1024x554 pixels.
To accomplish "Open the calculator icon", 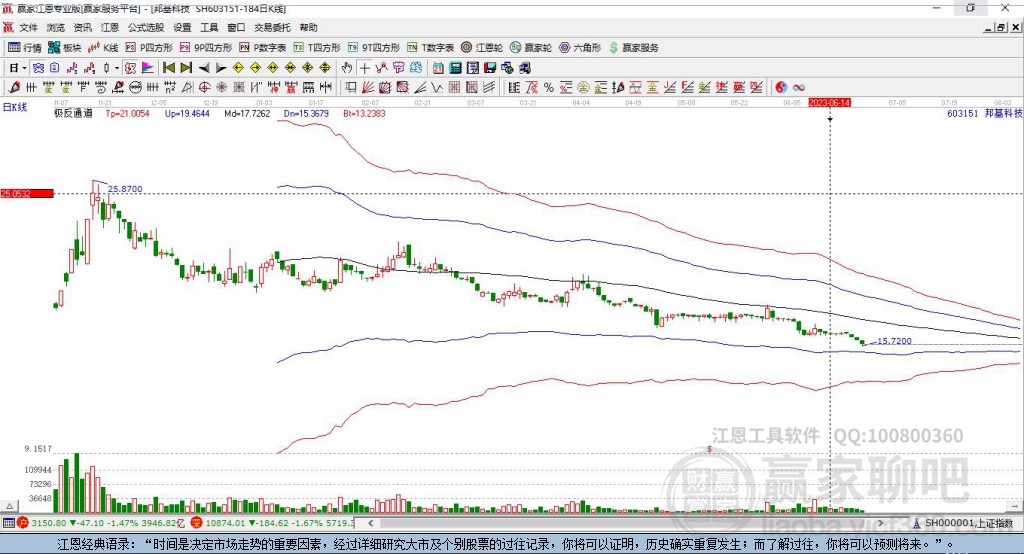I will (455, 68).
